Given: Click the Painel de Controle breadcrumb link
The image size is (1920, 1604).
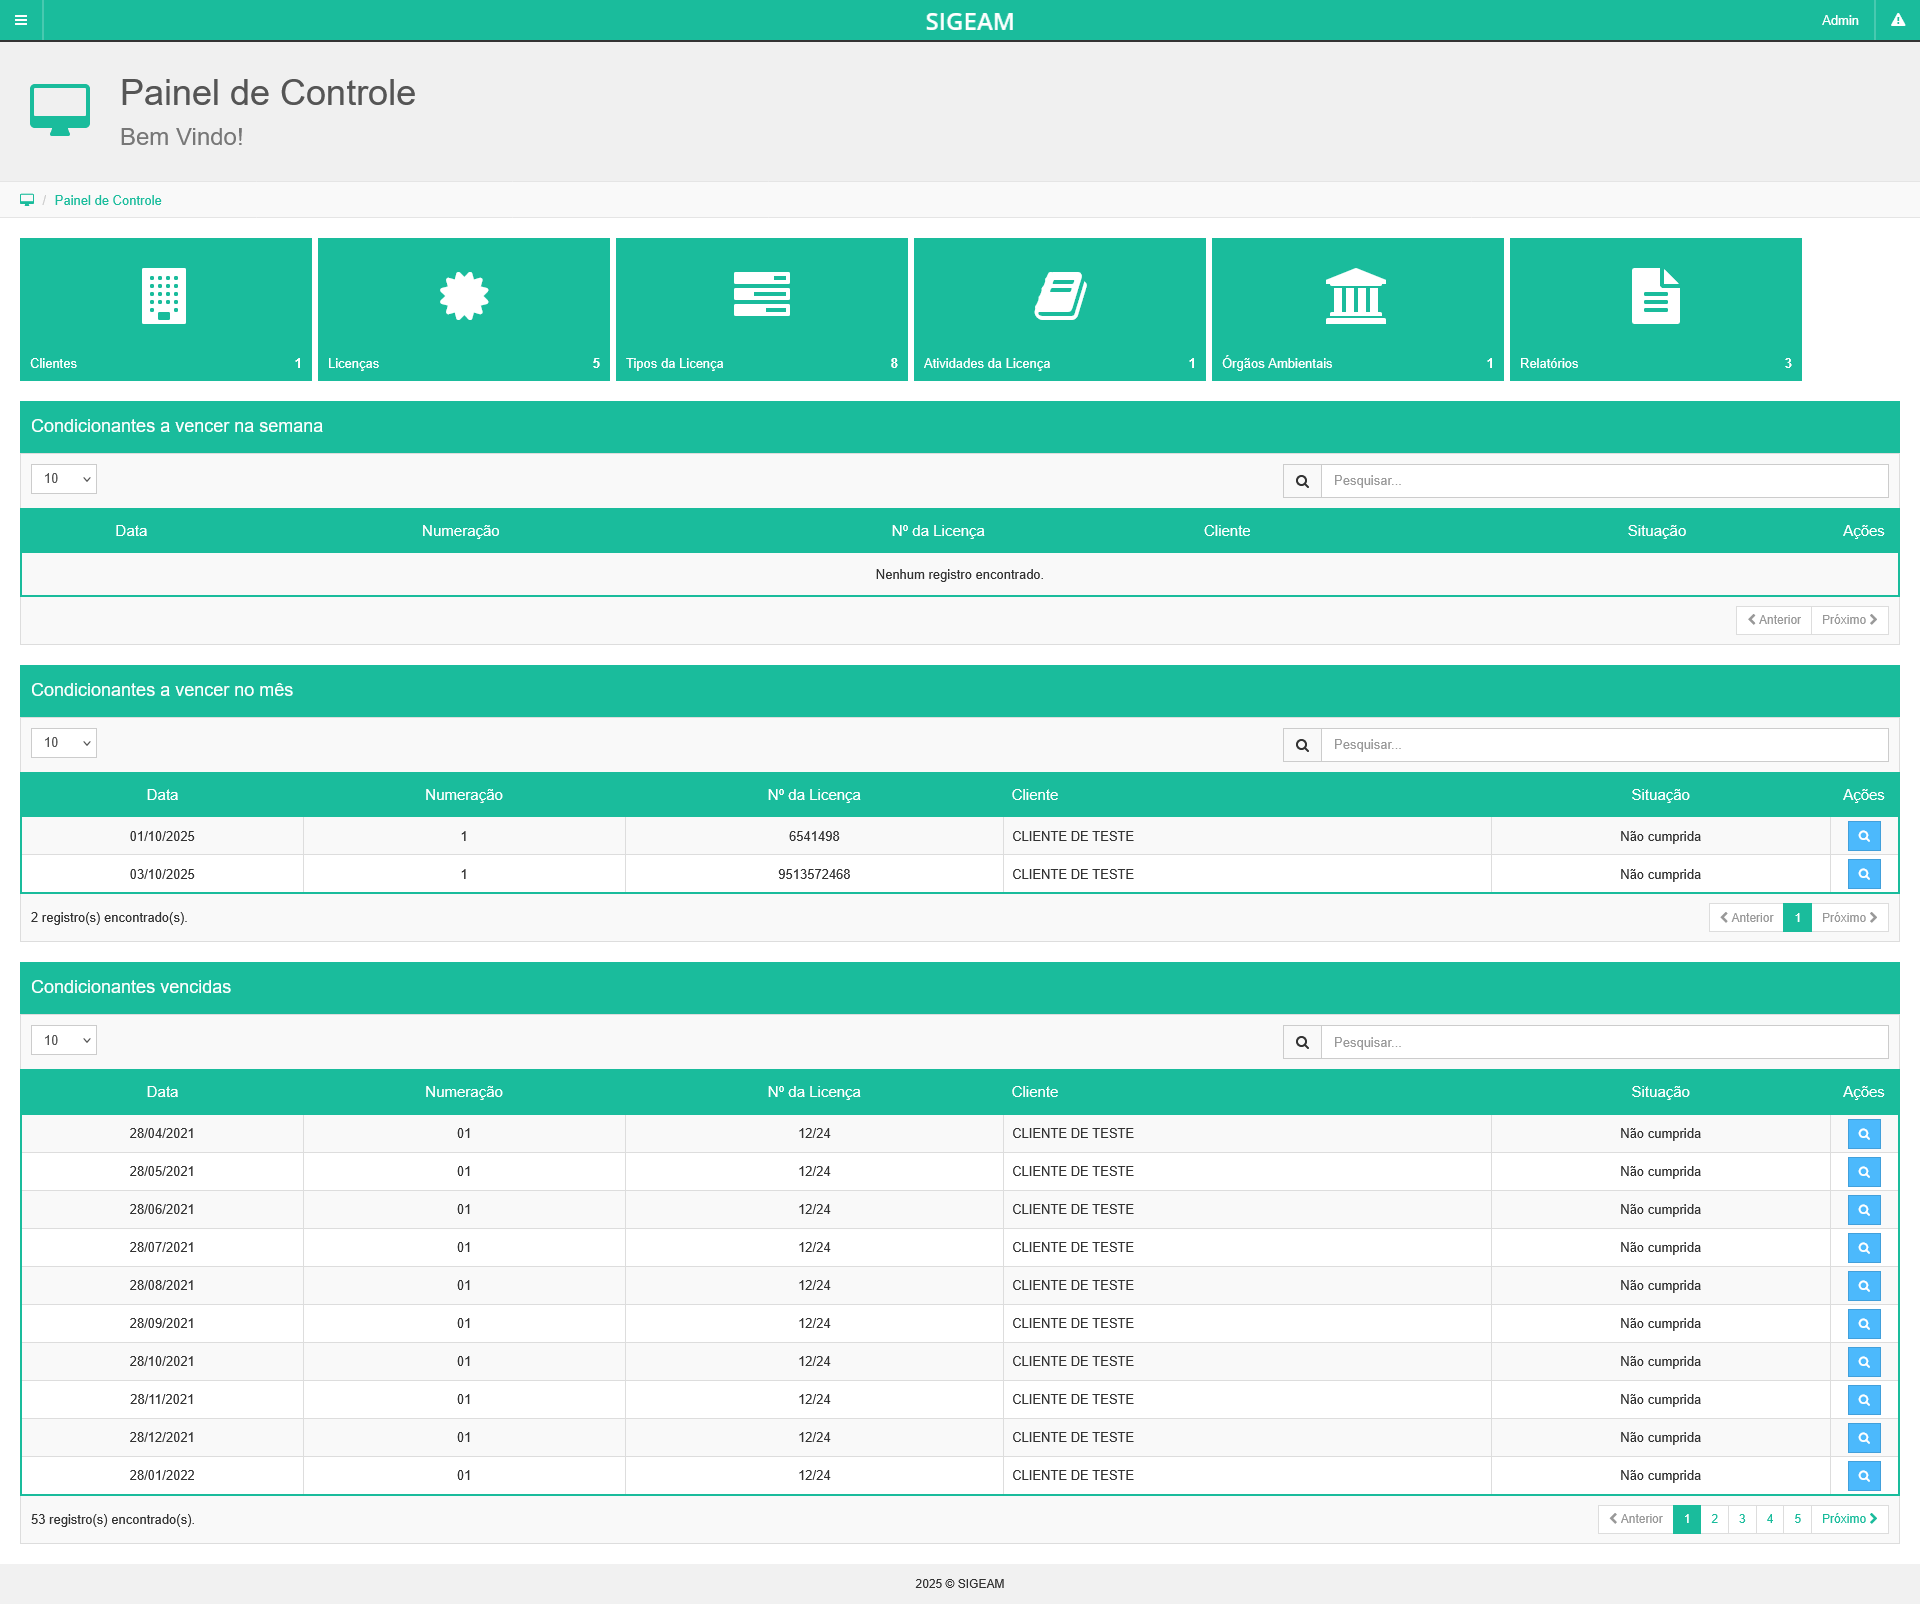Looking at the screenshot, I should pyautogui.click(x=108, y=200).
